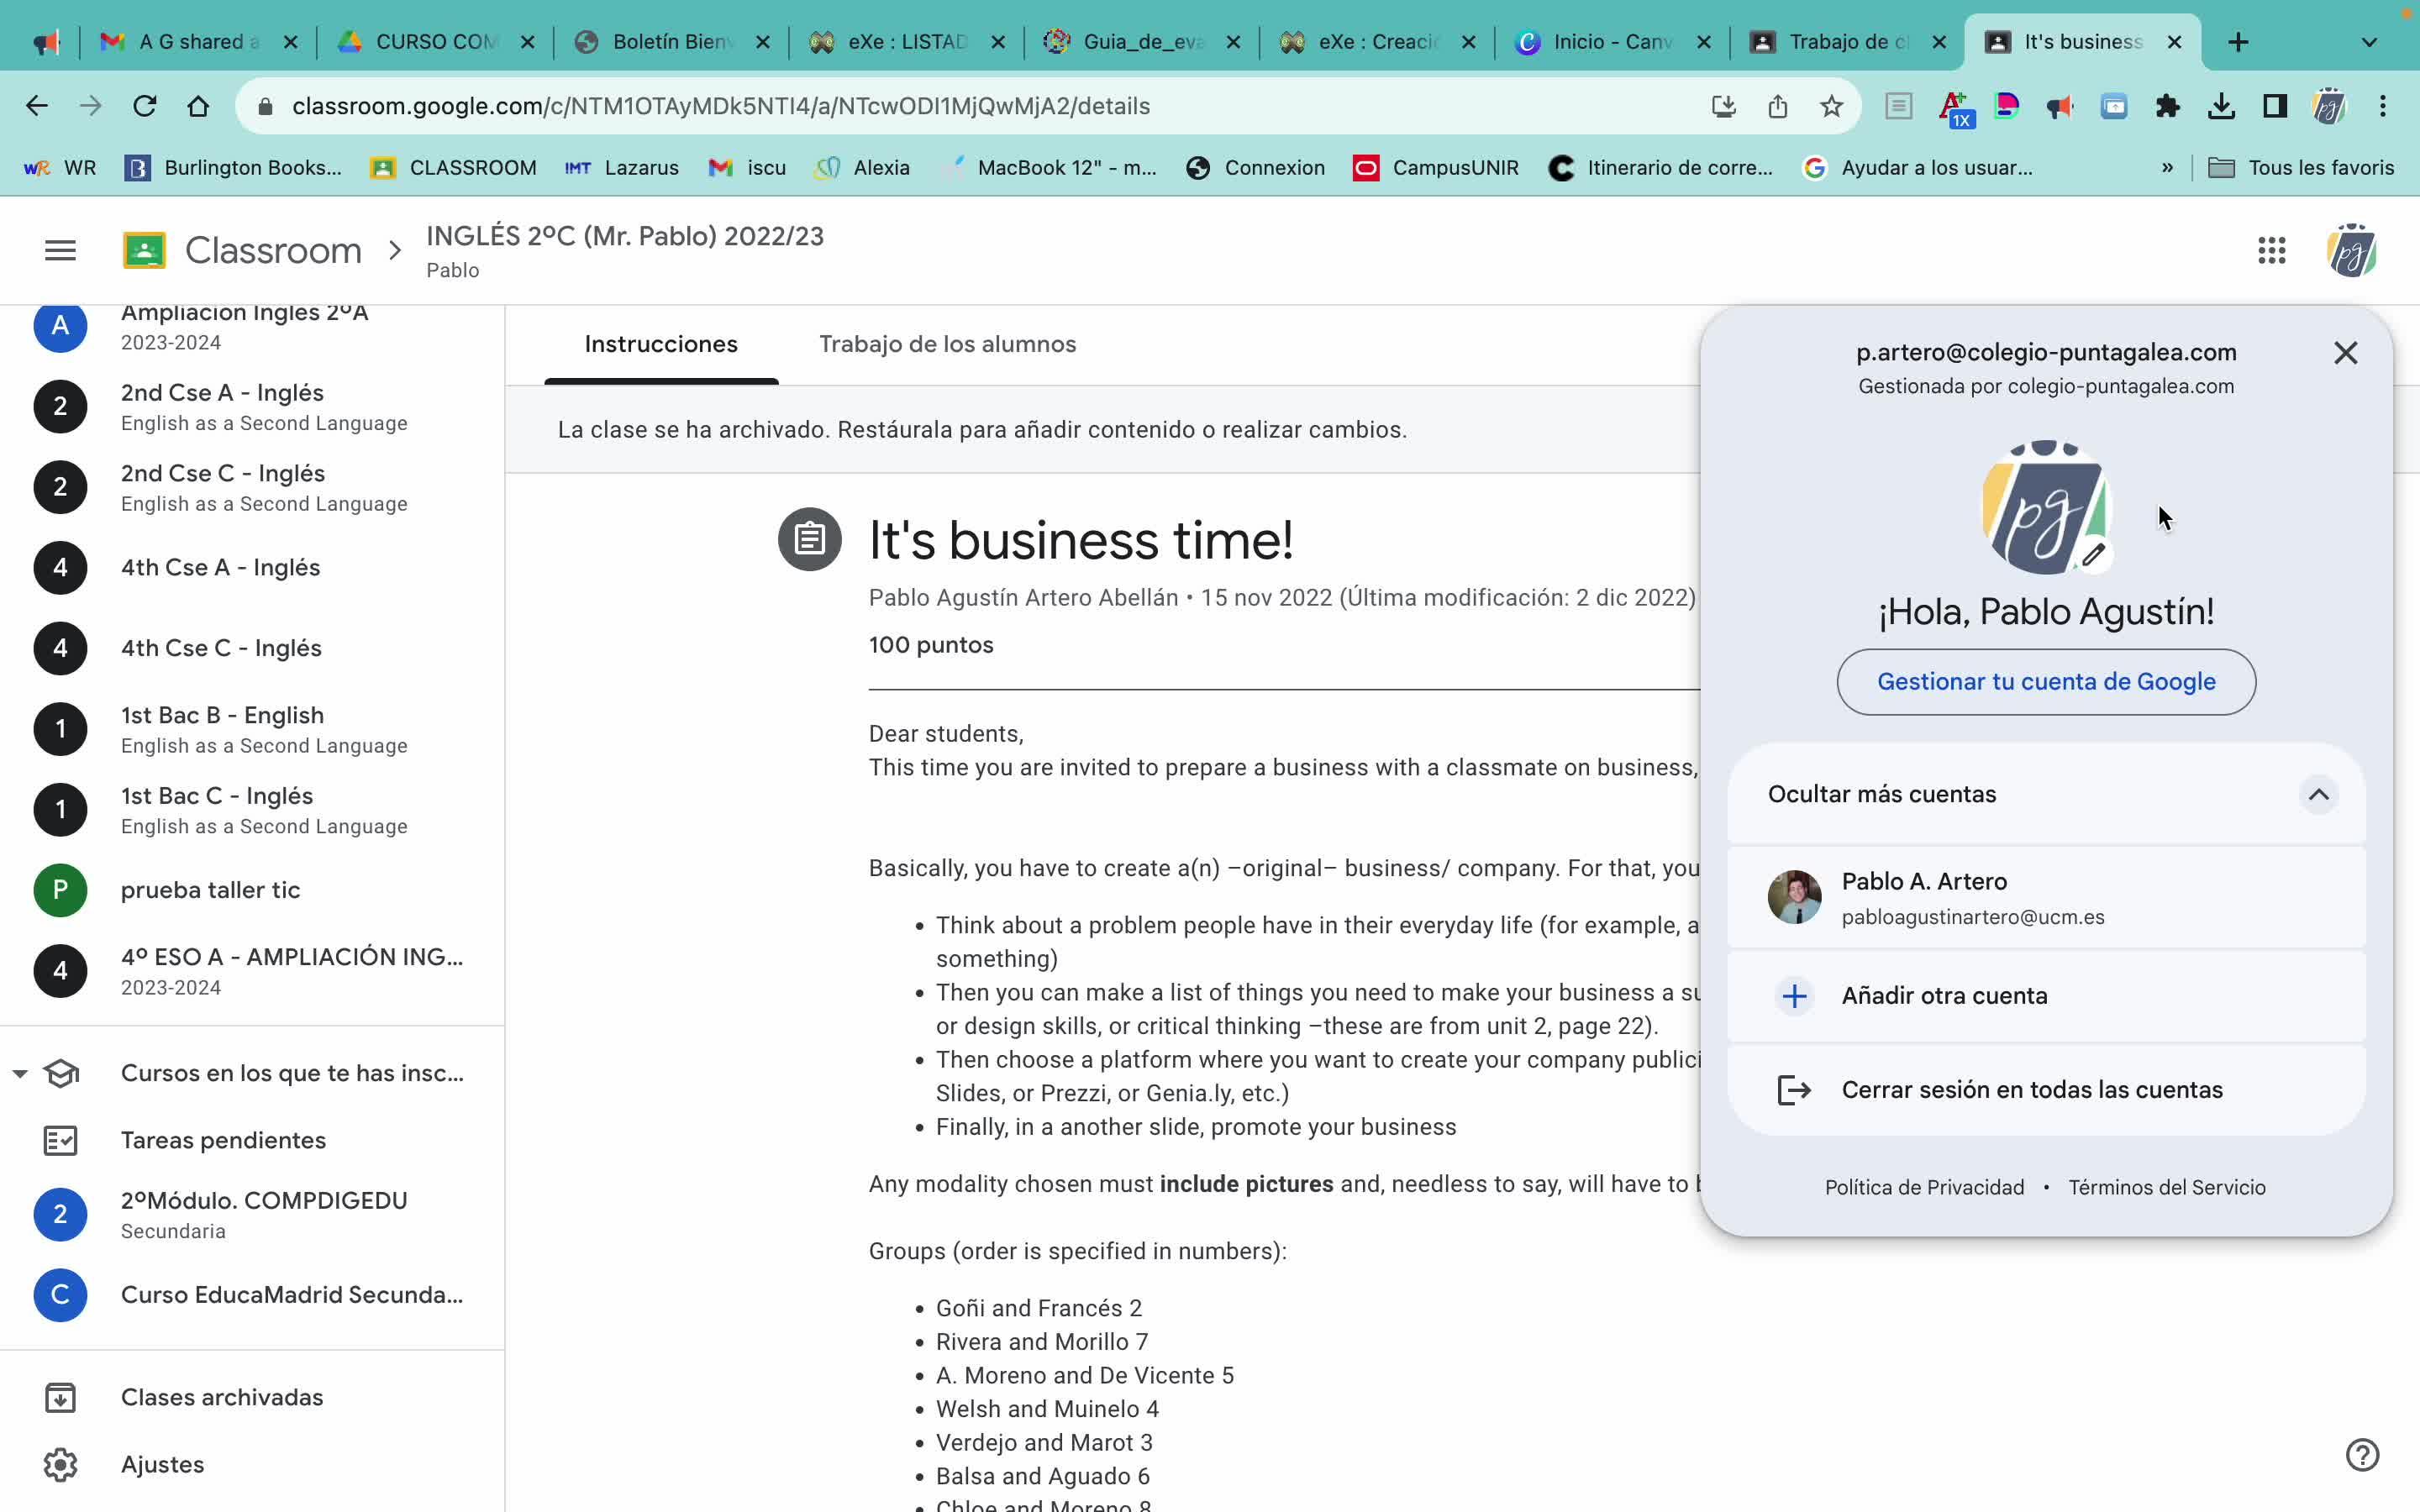This screenshot has width=2420, height=1512.
Task: Expand the Chrome tab search dropdown
Action: point(2368,42)
